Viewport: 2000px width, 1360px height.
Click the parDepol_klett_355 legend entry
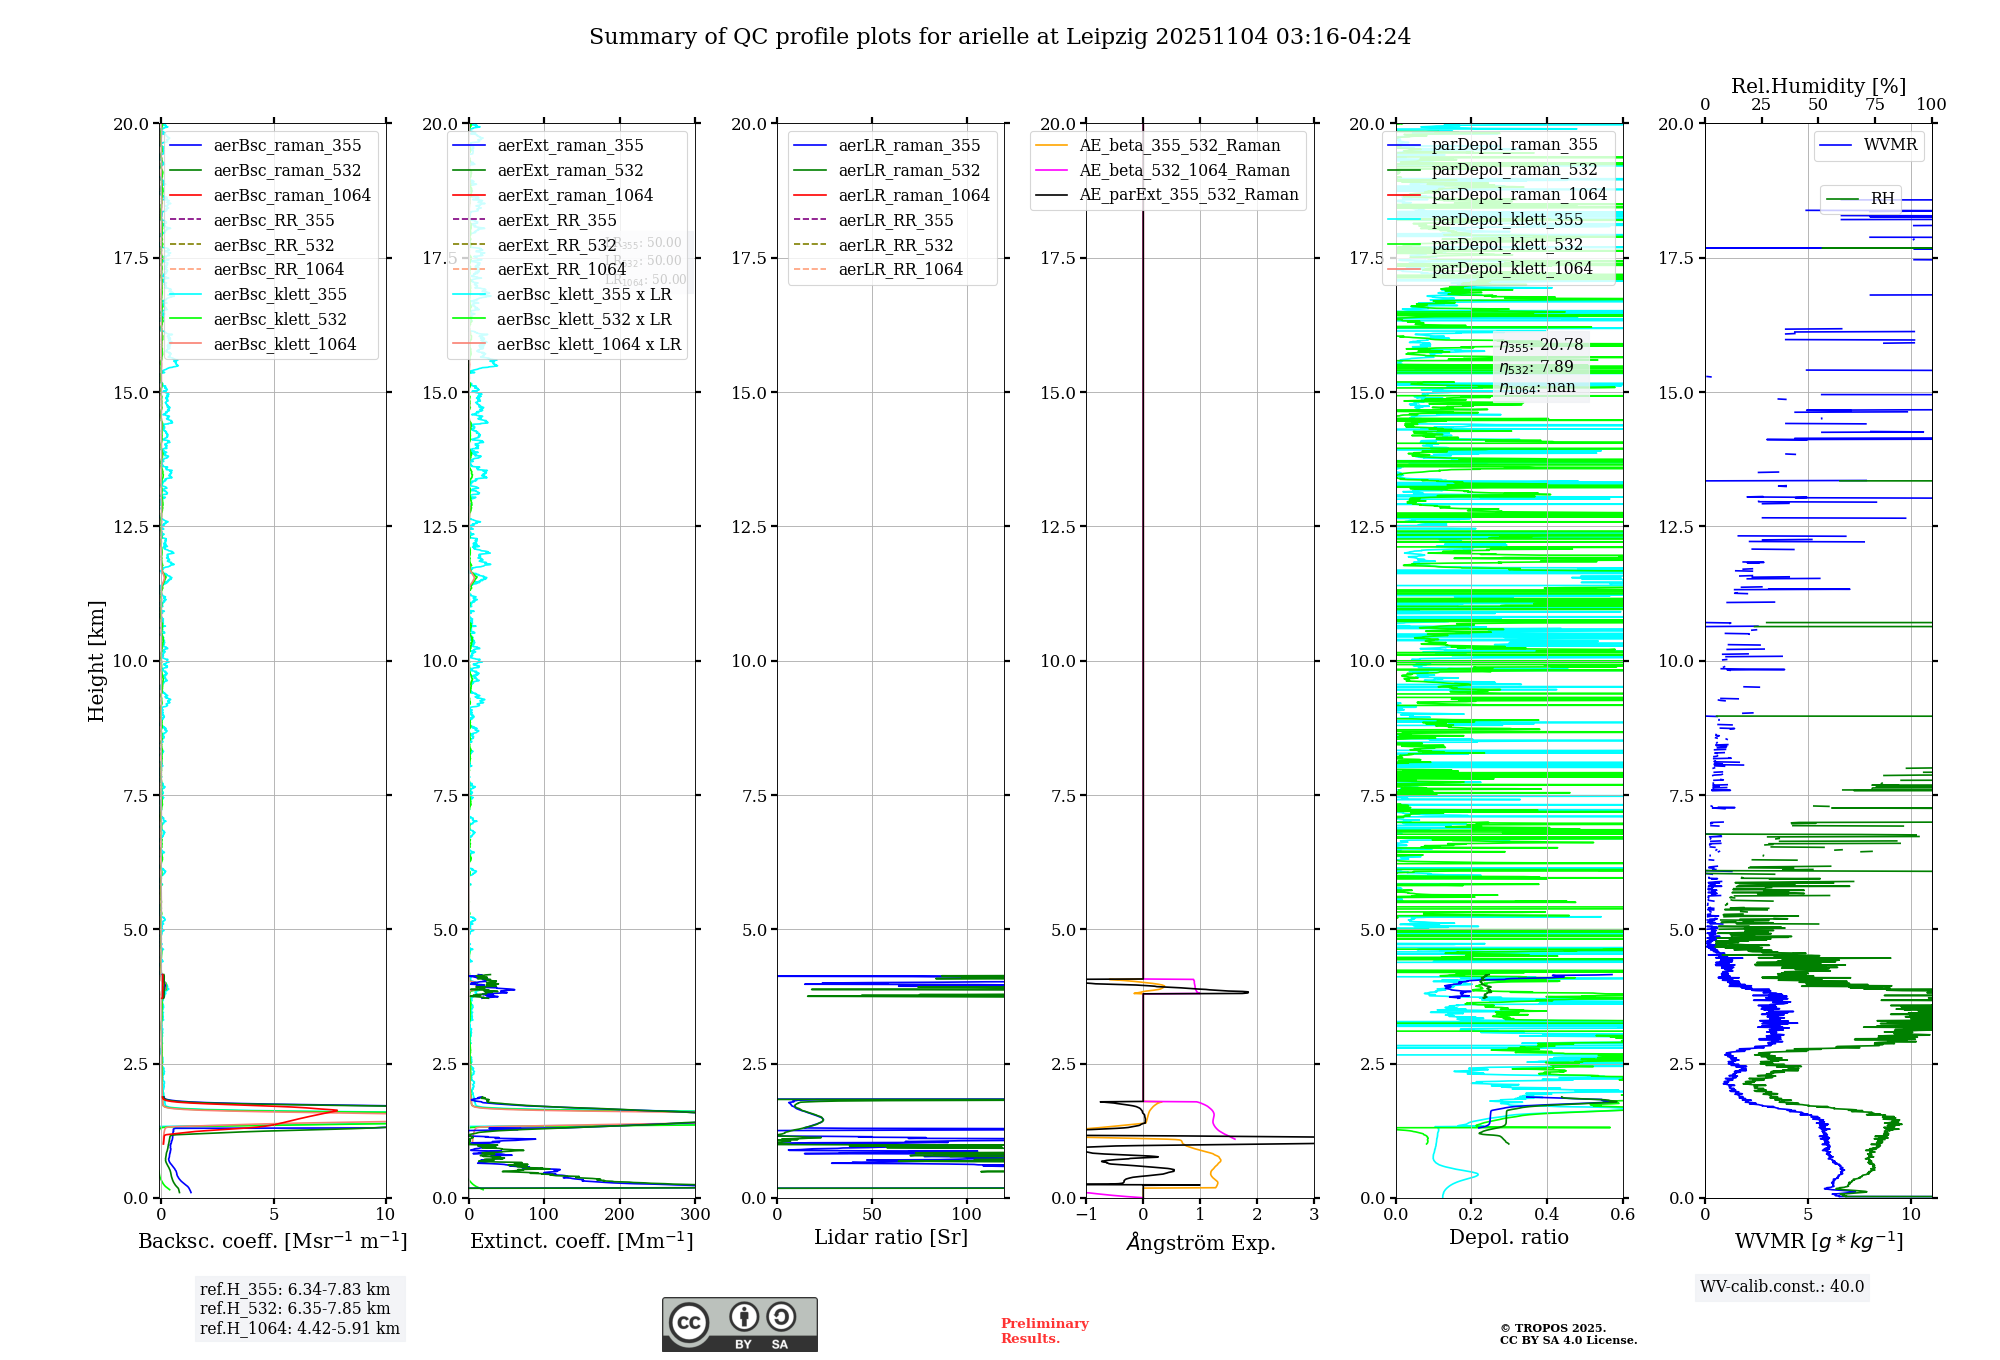(1506, 220)
